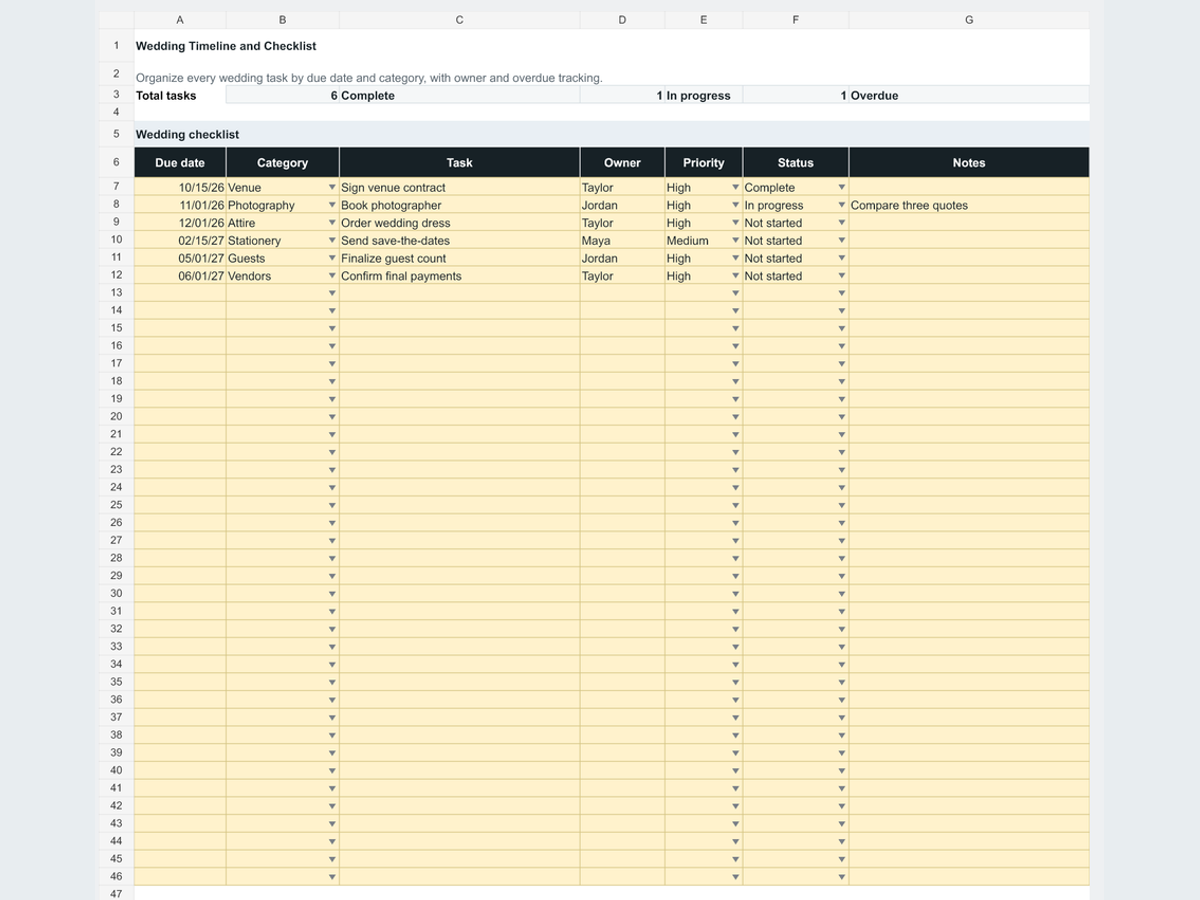
Task: Open Status dropdown showing Complete
Action: pos(842,188)
